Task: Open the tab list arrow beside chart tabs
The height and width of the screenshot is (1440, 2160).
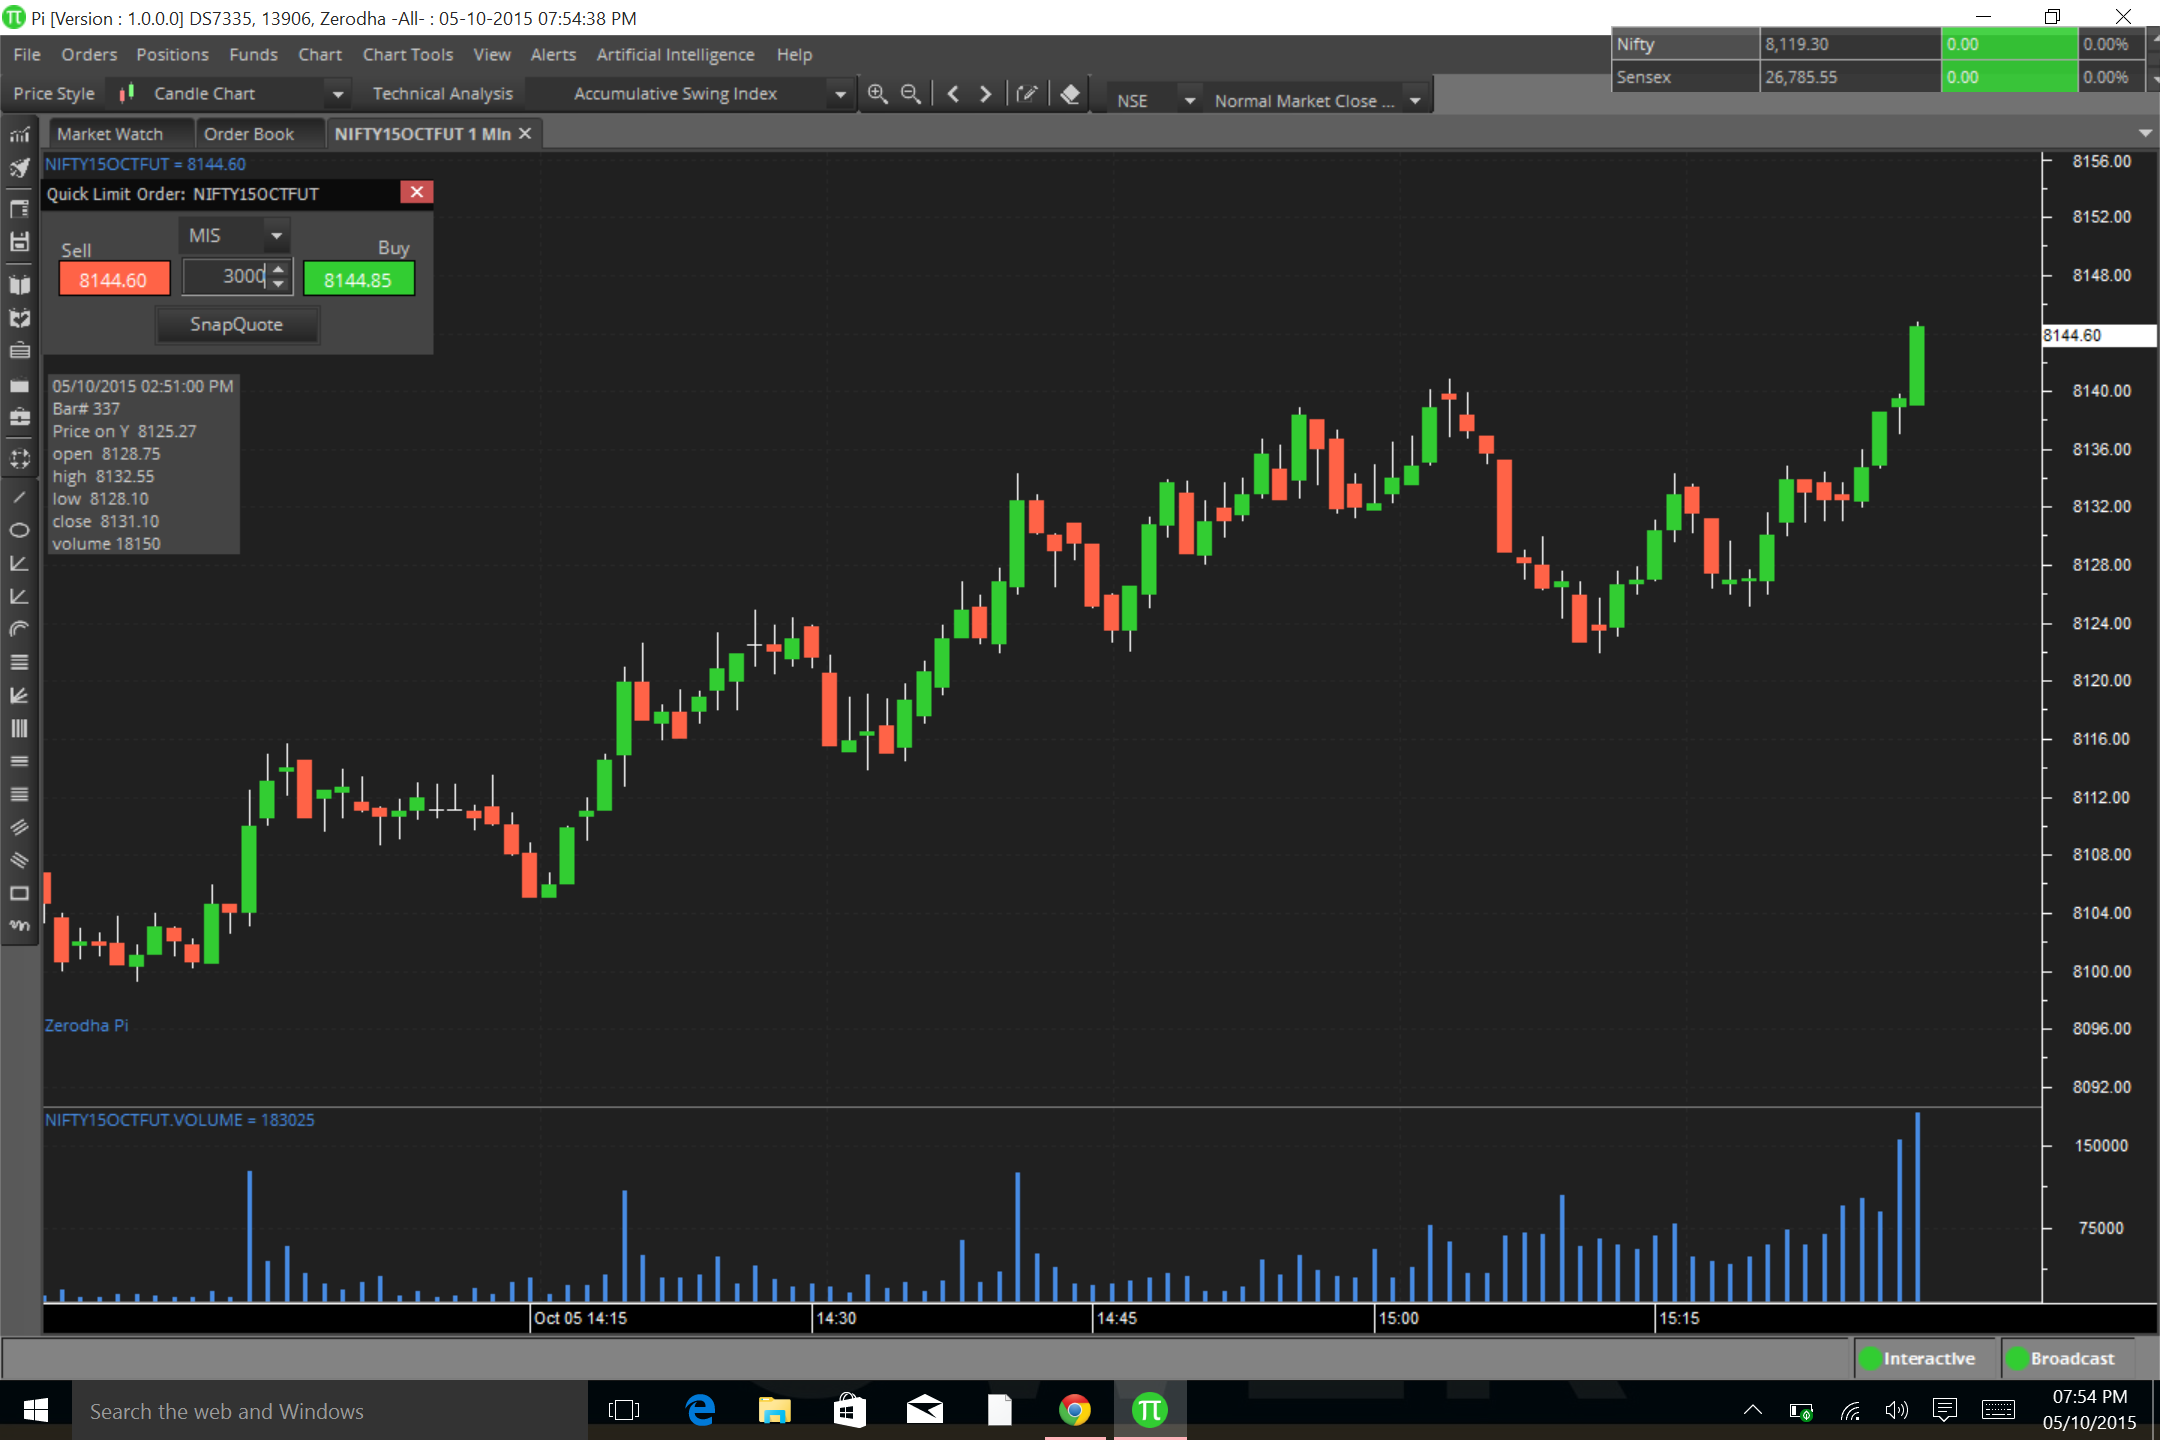Action: pos(2145,133)
